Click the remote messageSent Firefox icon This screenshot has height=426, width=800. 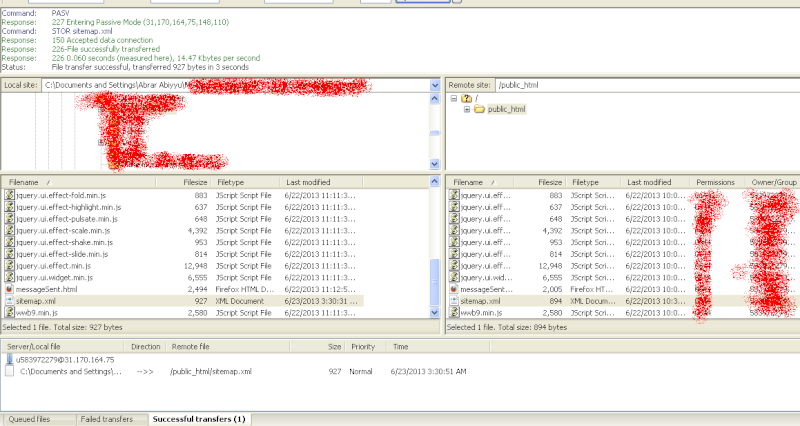tap(454, 289)
